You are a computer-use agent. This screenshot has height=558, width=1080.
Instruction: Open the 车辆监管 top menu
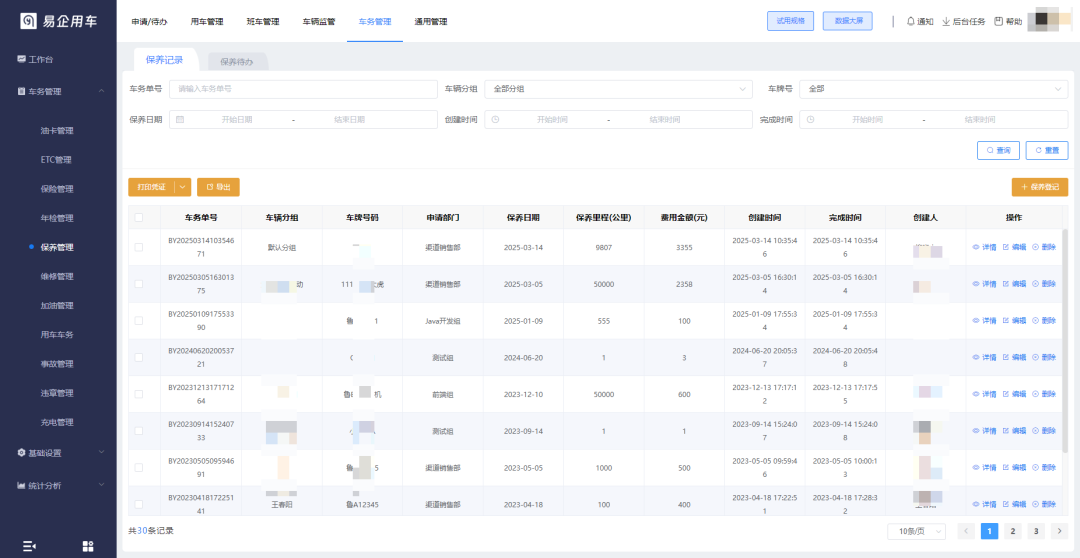[319, 21]
